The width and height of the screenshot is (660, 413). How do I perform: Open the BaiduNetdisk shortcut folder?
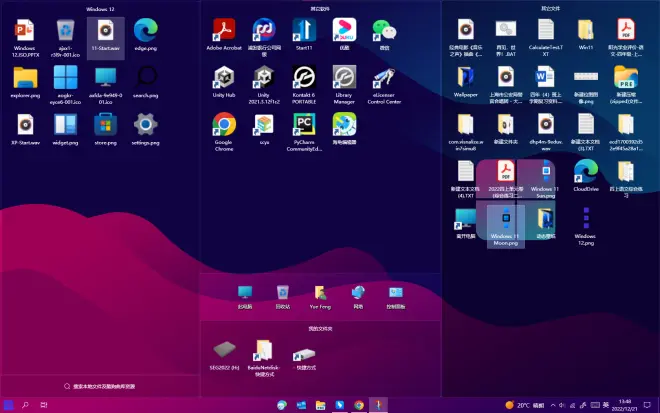coord(264,359)
